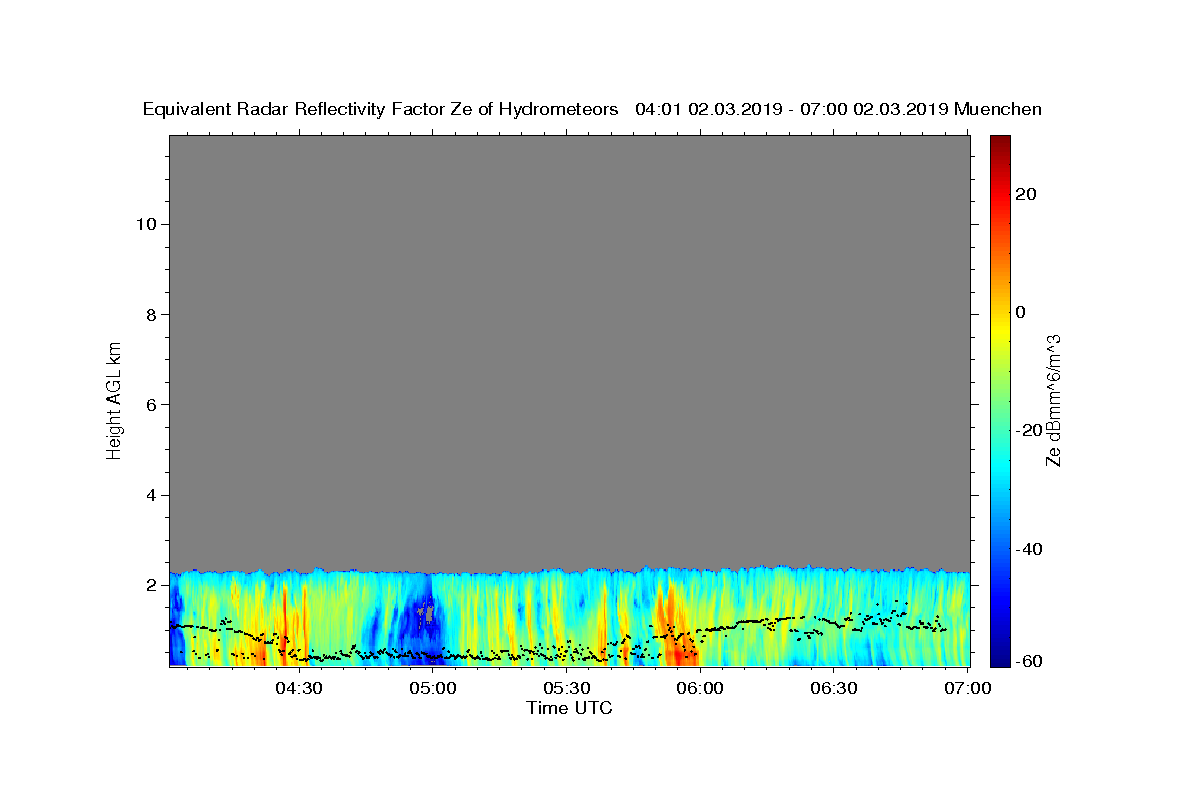The height and width of the screenshot is (800, 1200).
Task: Click the 04:30 time tick label
Action: click(x=299, y=688)
